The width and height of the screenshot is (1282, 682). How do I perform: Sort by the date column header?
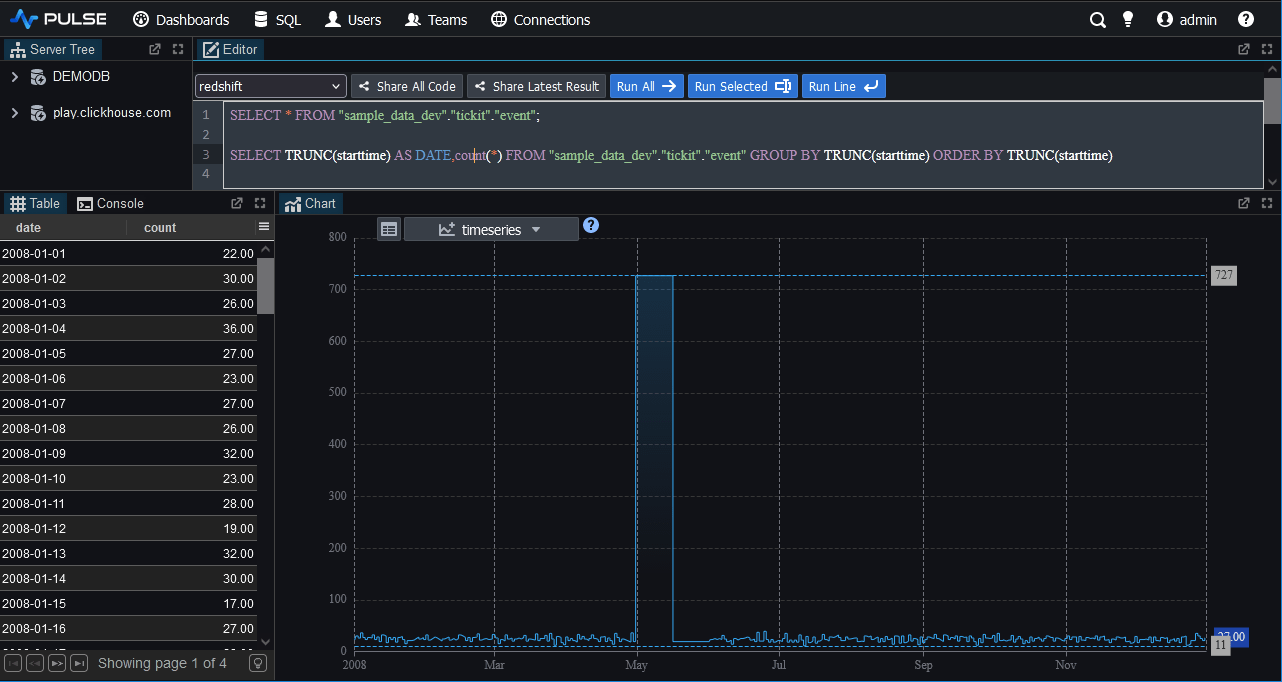tap(64, 228)
